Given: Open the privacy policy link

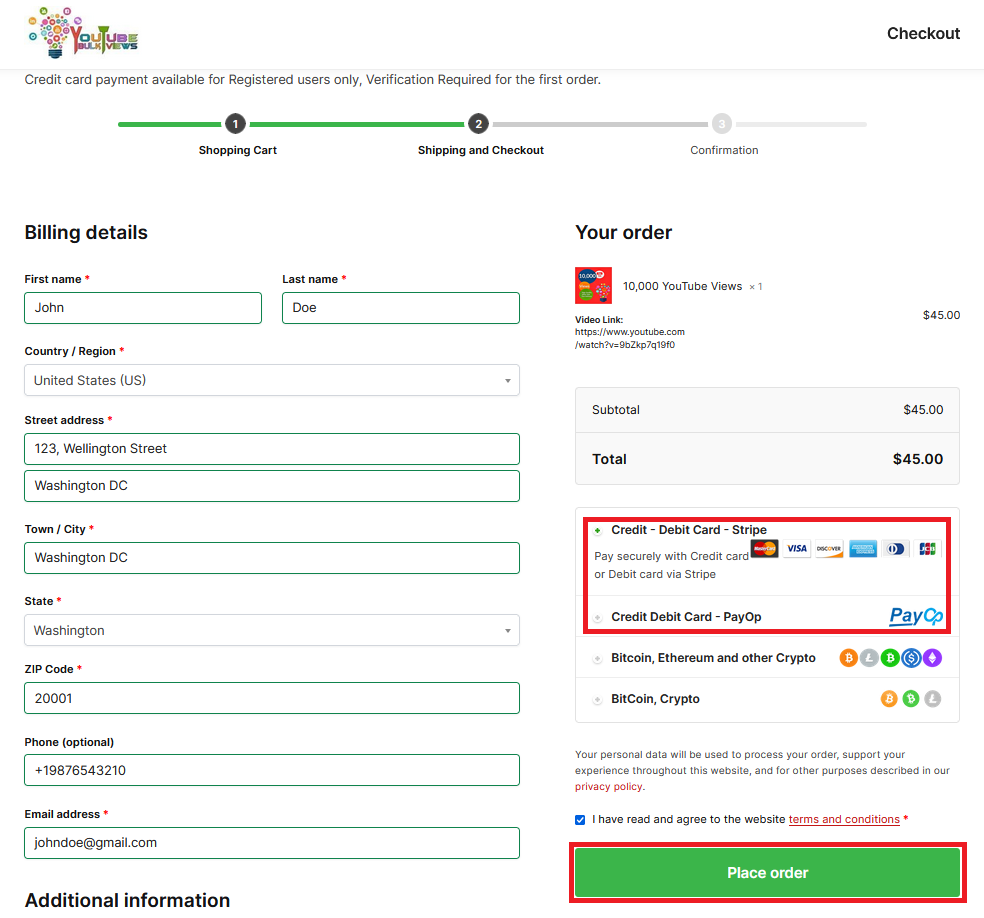Looking at the screenshot, I should 609,787.
